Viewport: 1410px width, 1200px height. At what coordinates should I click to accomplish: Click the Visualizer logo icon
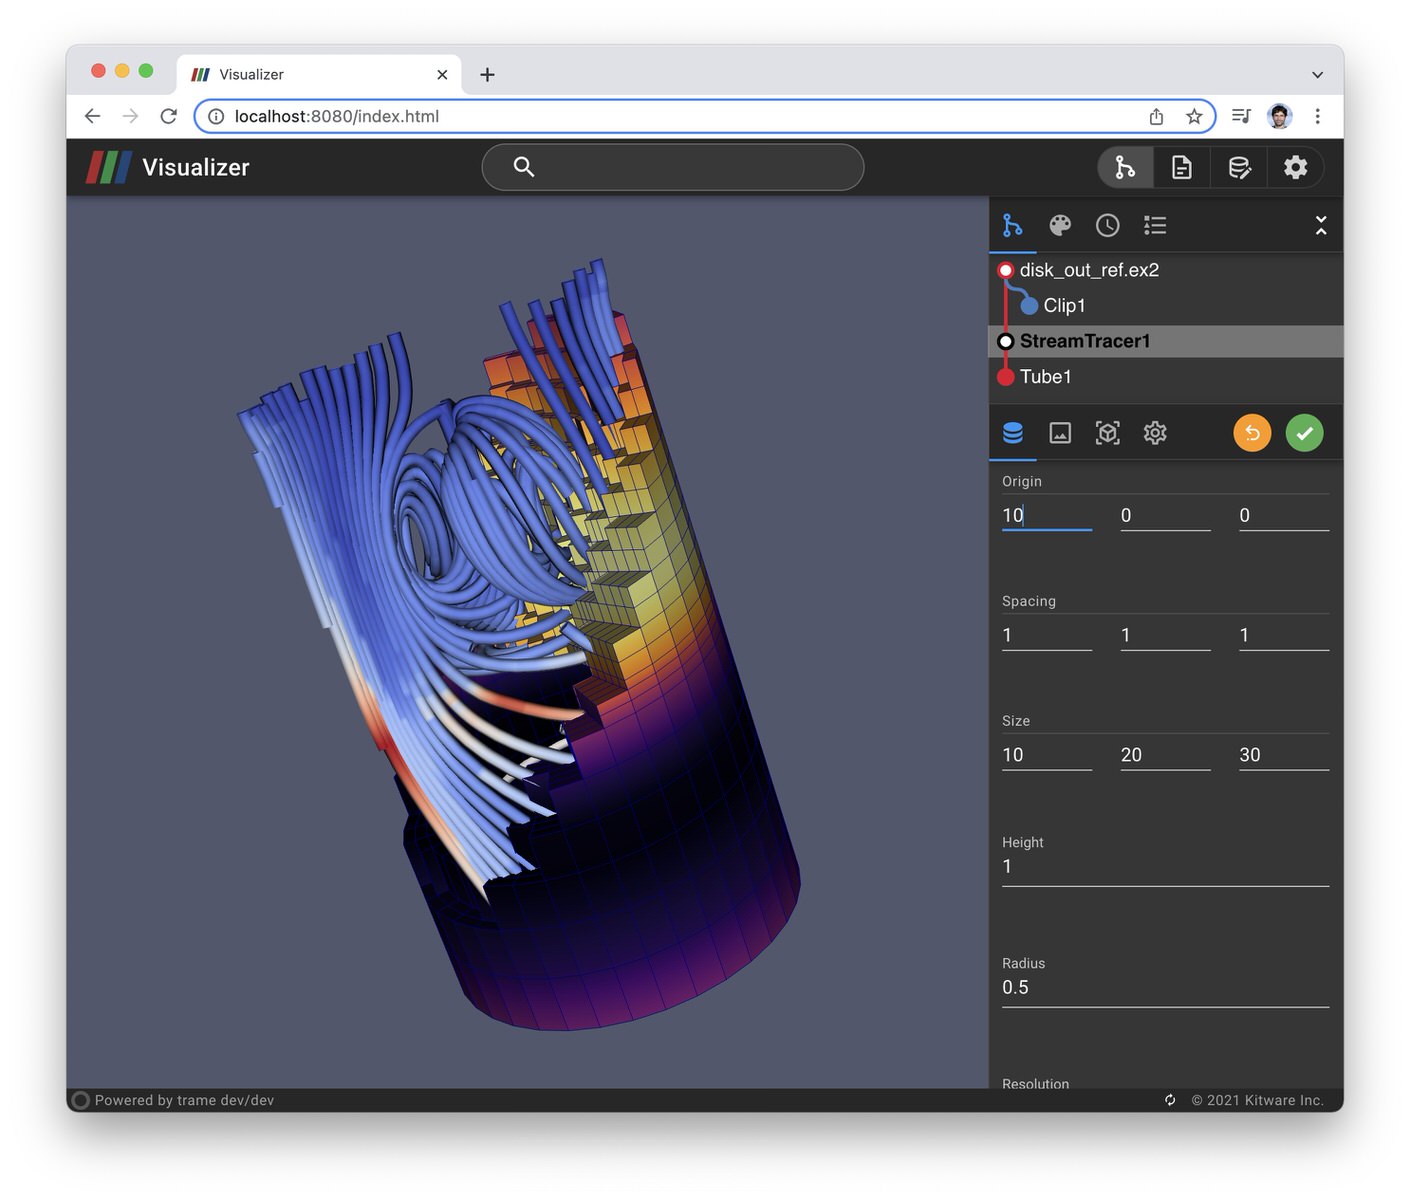click(x=109, y=167)
